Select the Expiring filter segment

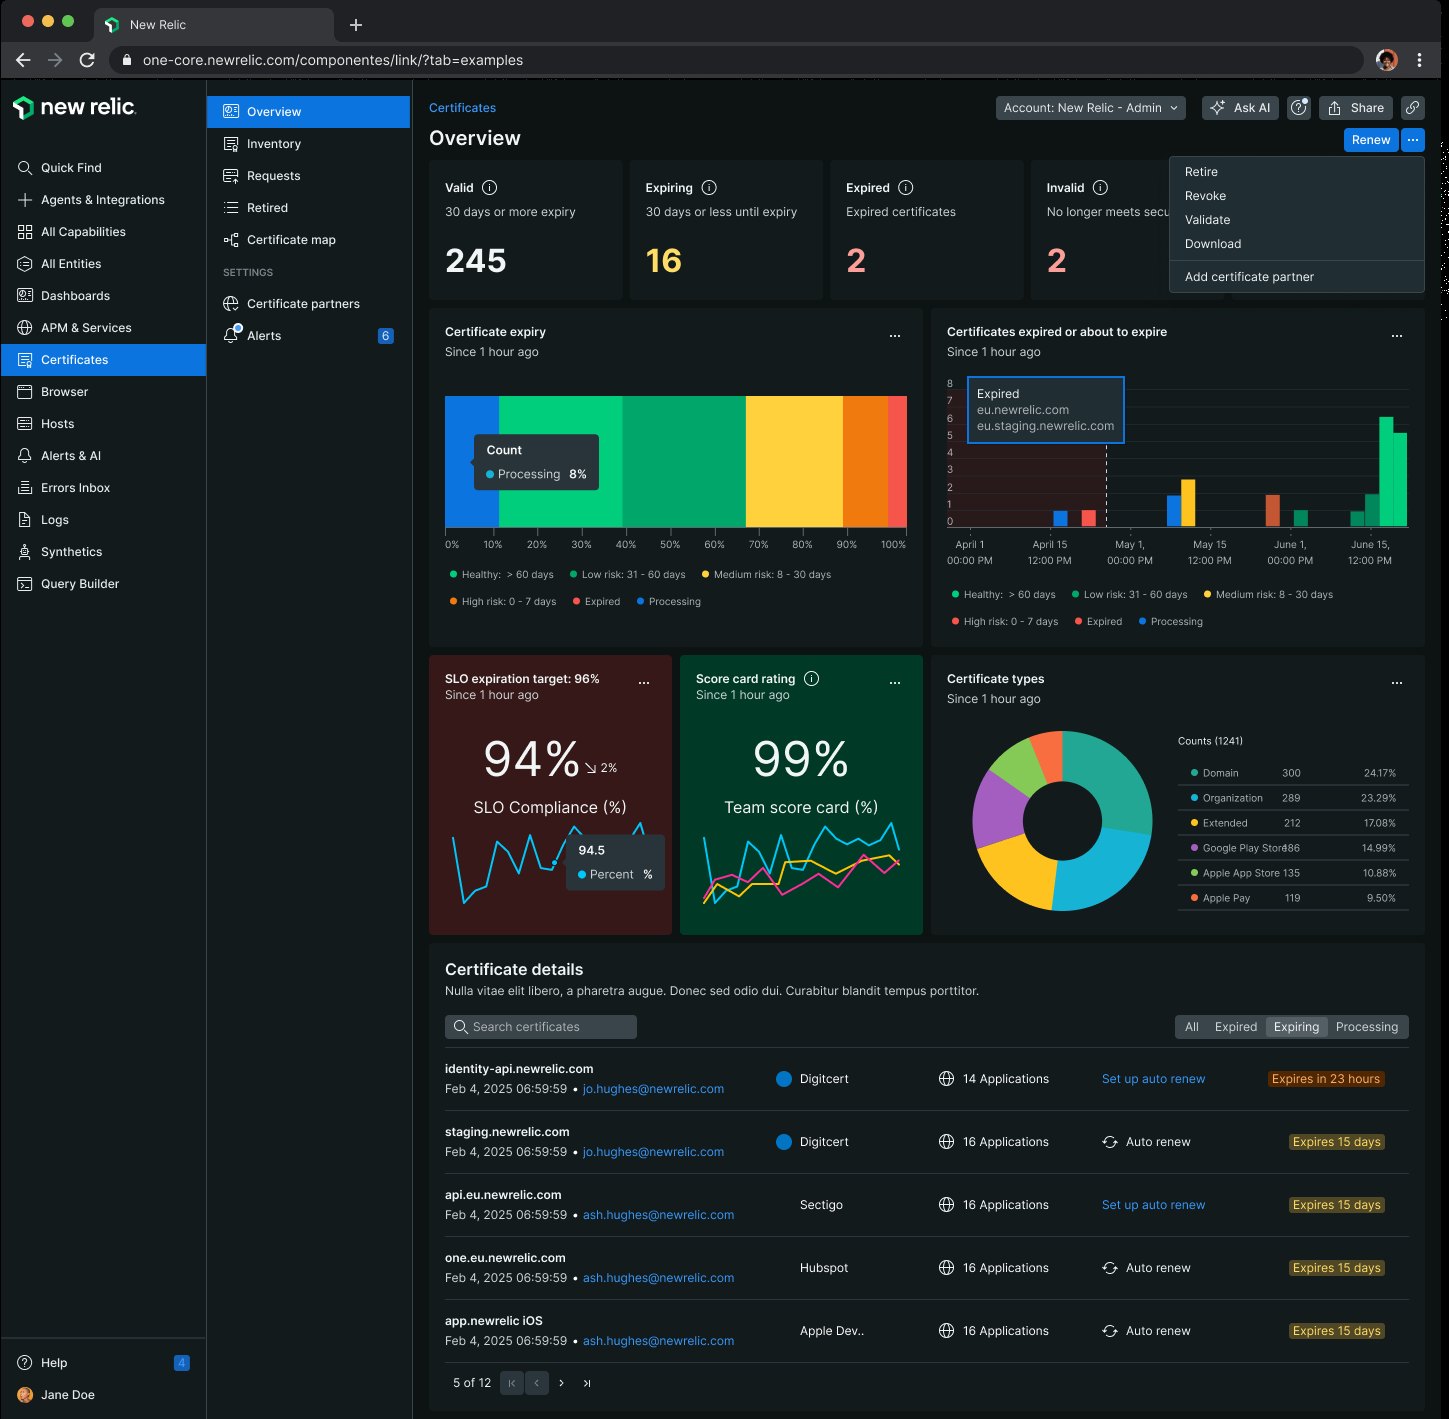point(1296,1027)
